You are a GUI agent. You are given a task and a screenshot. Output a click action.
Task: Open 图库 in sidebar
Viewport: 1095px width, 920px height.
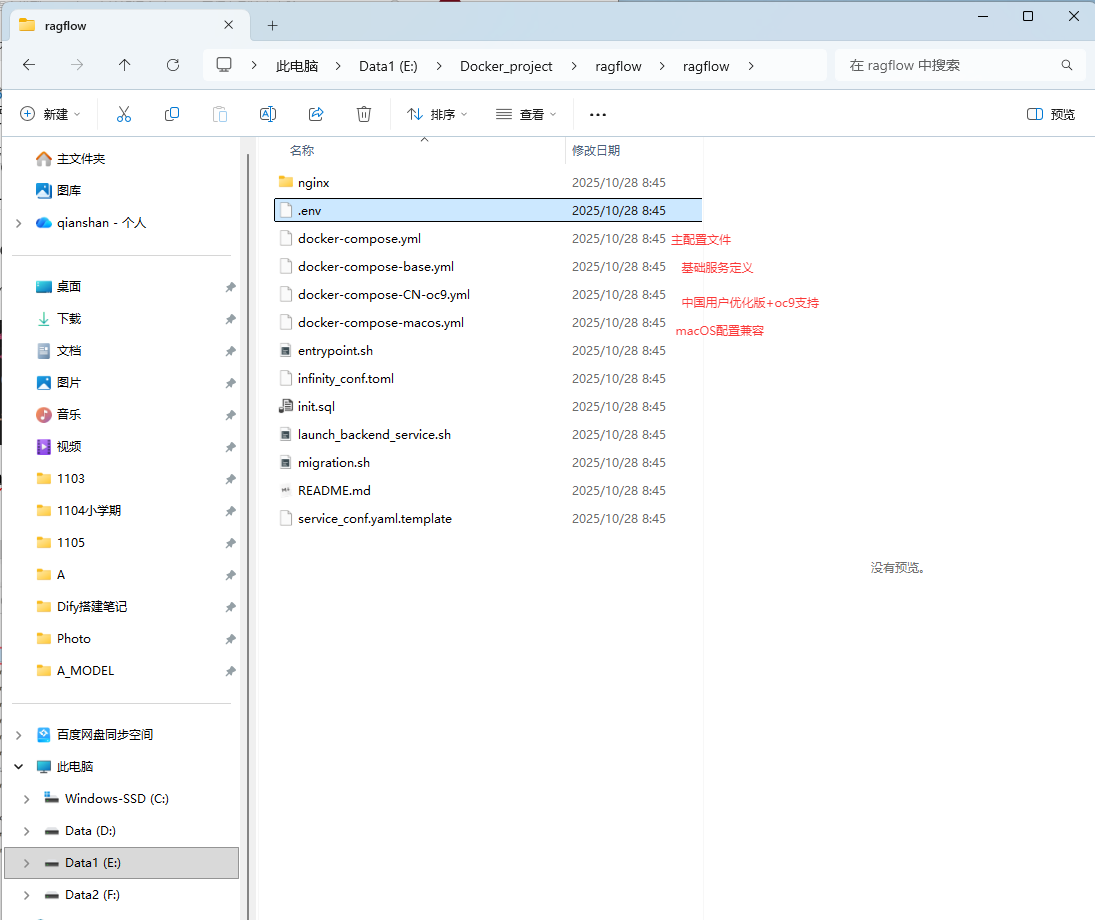[59, 191]
